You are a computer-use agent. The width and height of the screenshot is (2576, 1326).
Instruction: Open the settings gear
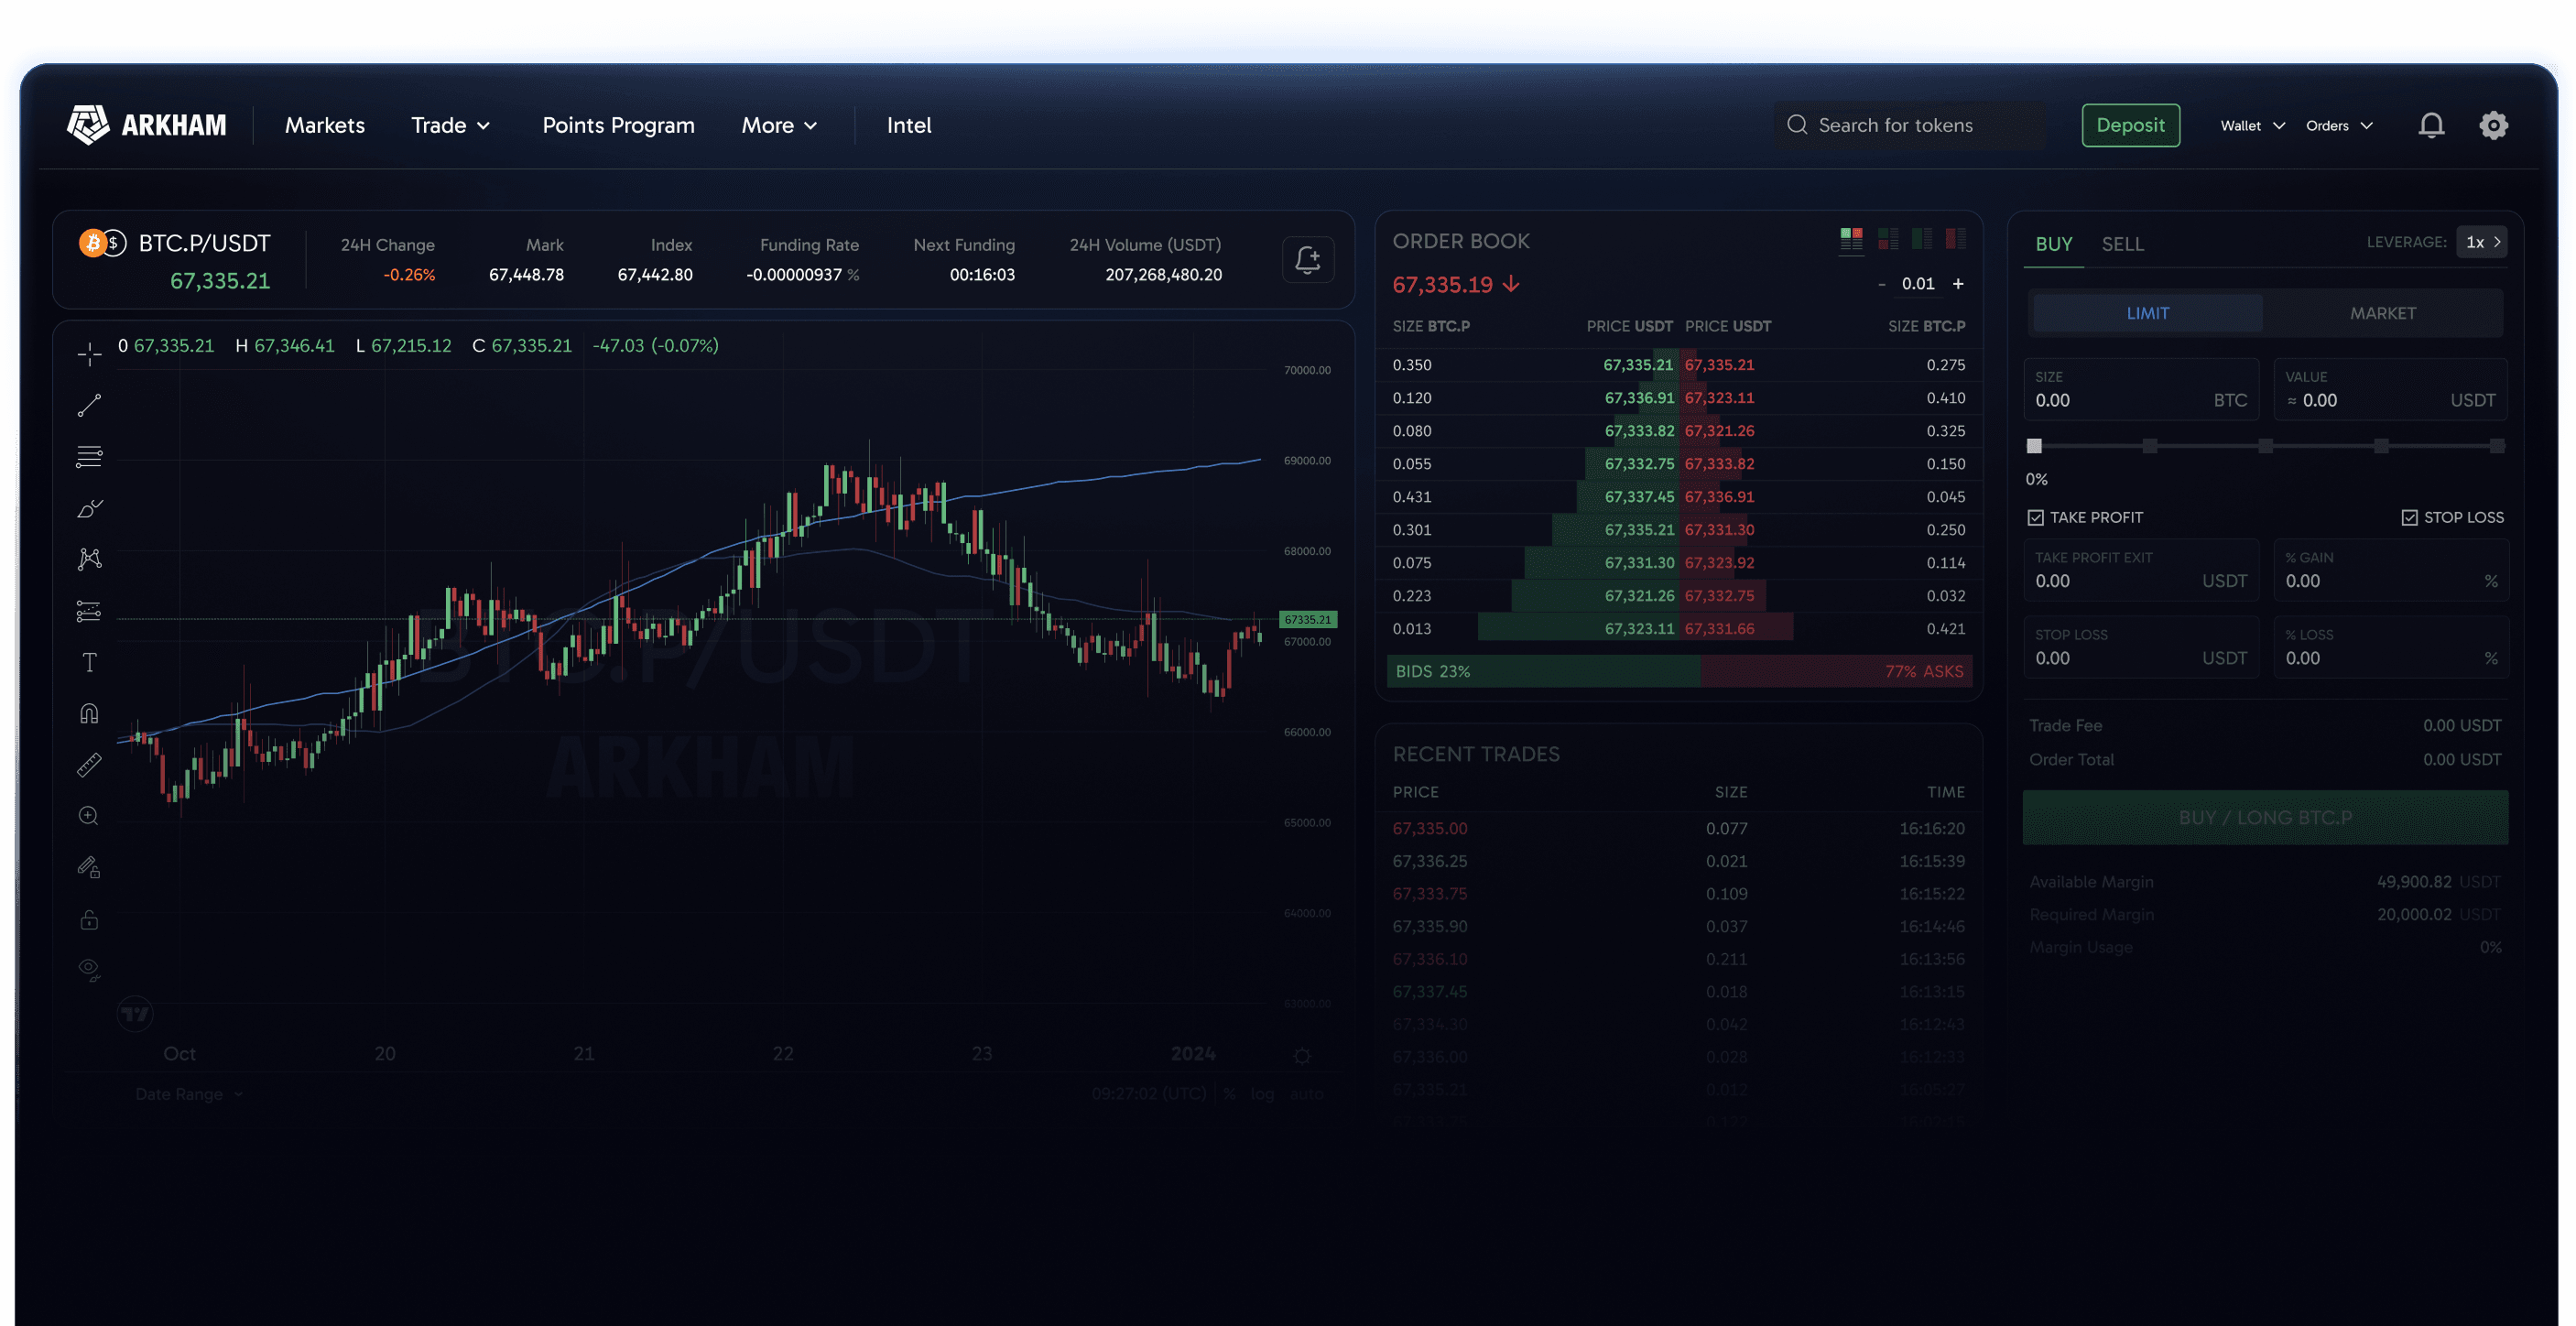(2493, 125)
